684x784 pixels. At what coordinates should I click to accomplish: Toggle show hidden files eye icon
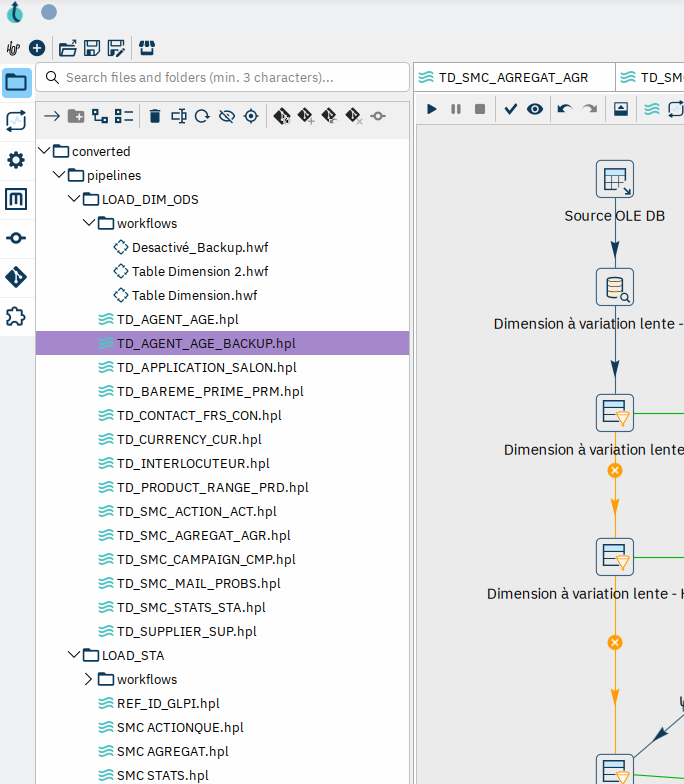coord(227,116)
